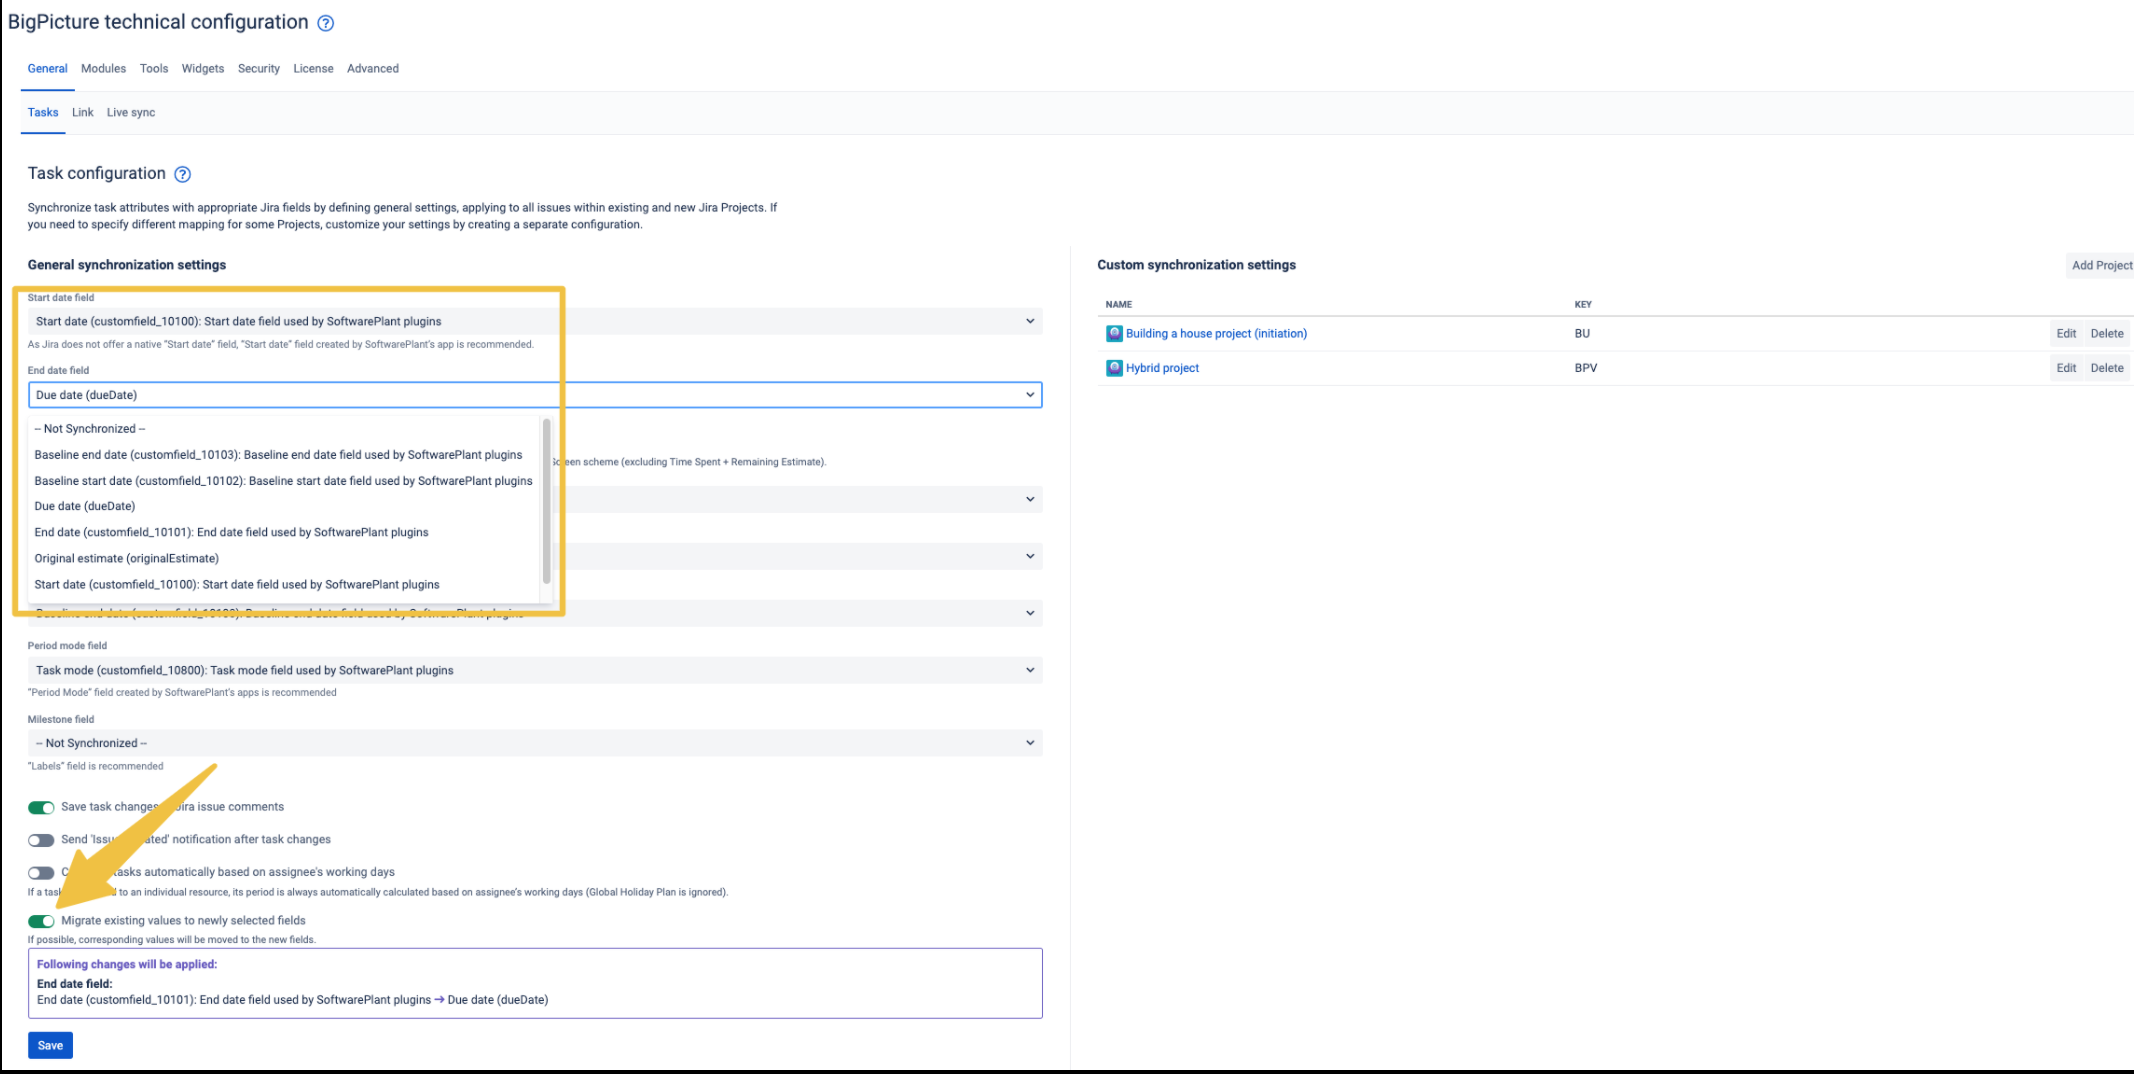Click the Save button
Image resolution: width=2134 pixels, height=1074 pixels.
(x=50, y=1046)
